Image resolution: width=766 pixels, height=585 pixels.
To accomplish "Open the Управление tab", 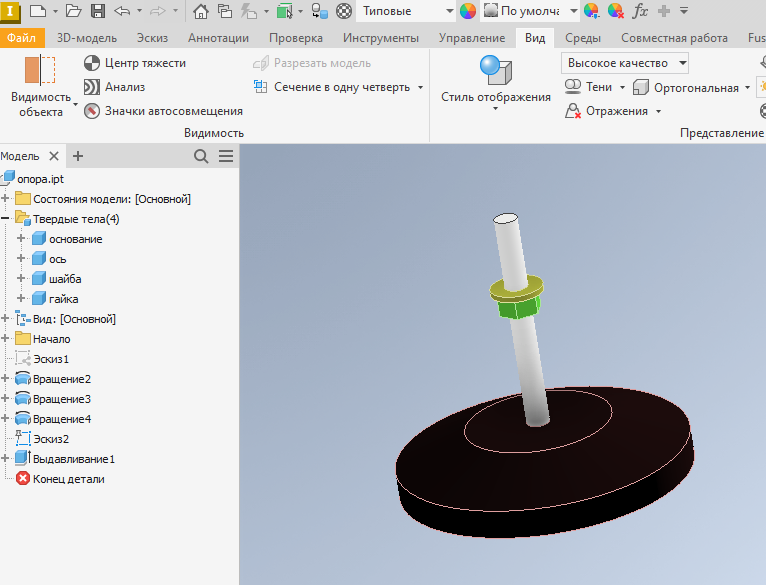I will pos(472,38).
